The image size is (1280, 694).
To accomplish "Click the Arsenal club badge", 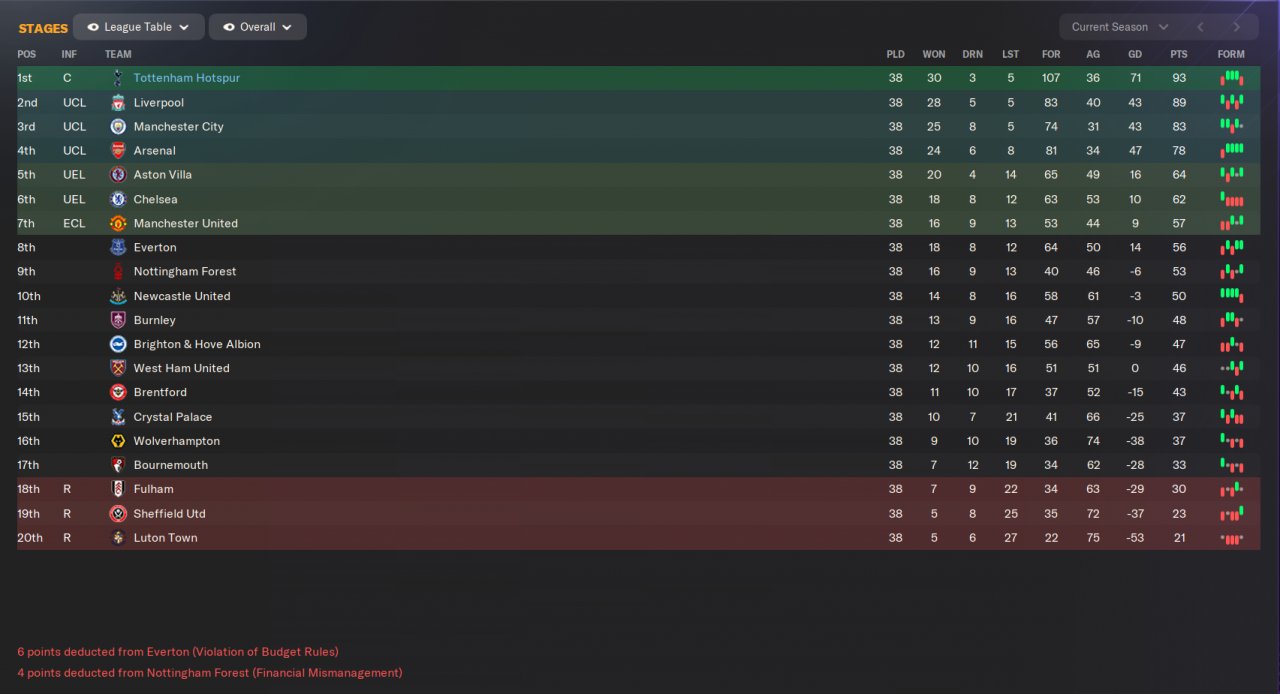I will 118,151.
